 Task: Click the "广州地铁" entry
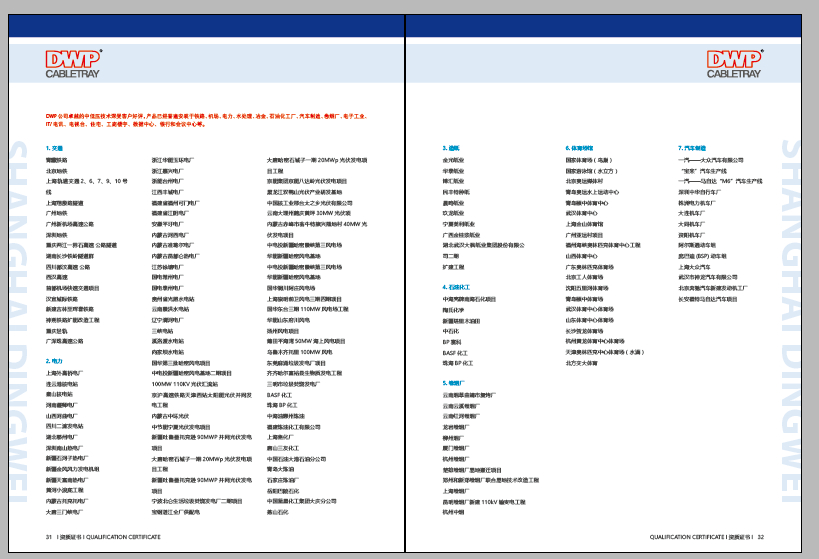click(56, 213)
